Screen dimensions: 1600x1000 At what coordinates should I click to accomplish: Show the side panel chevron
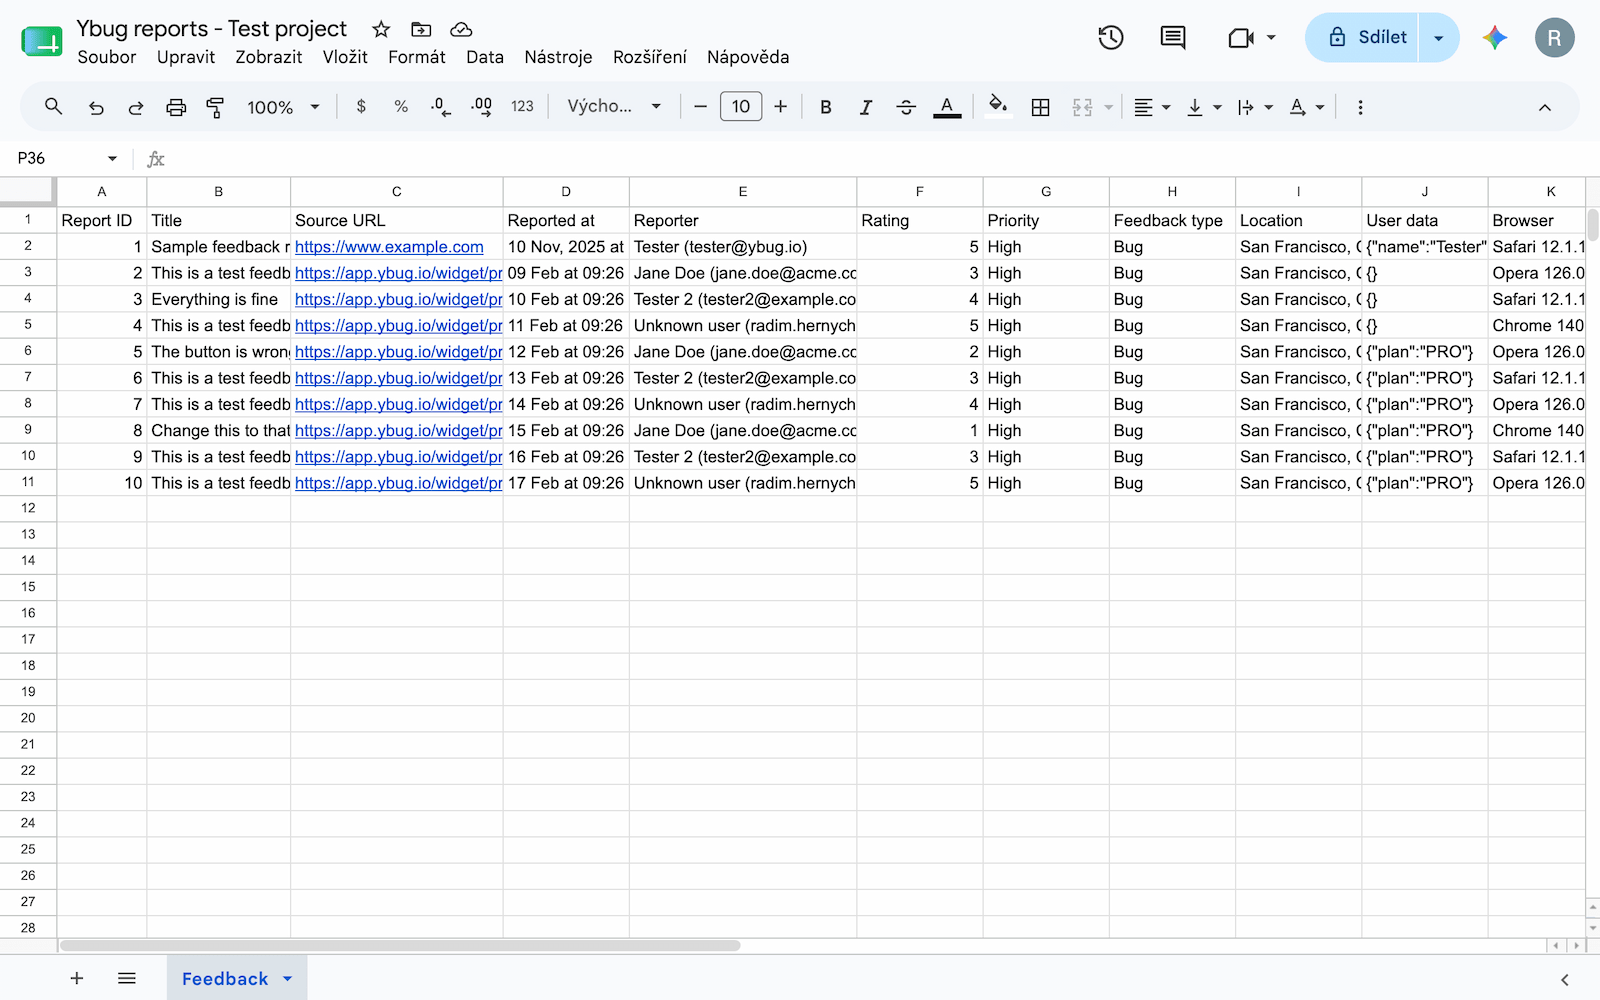click(x=1565, y=980)
